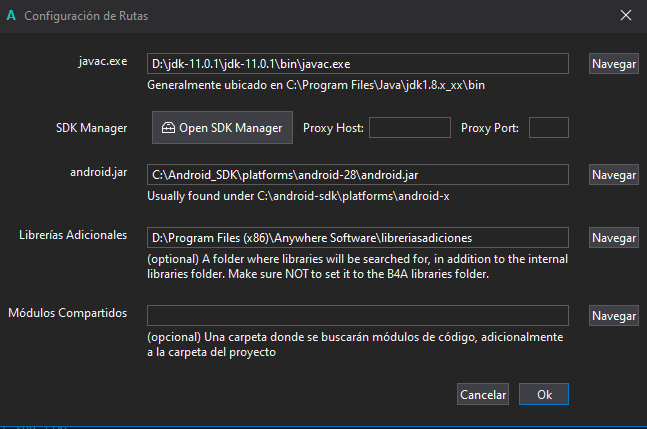Browse for javac.exe with Navegar

(x=614, y=64)
